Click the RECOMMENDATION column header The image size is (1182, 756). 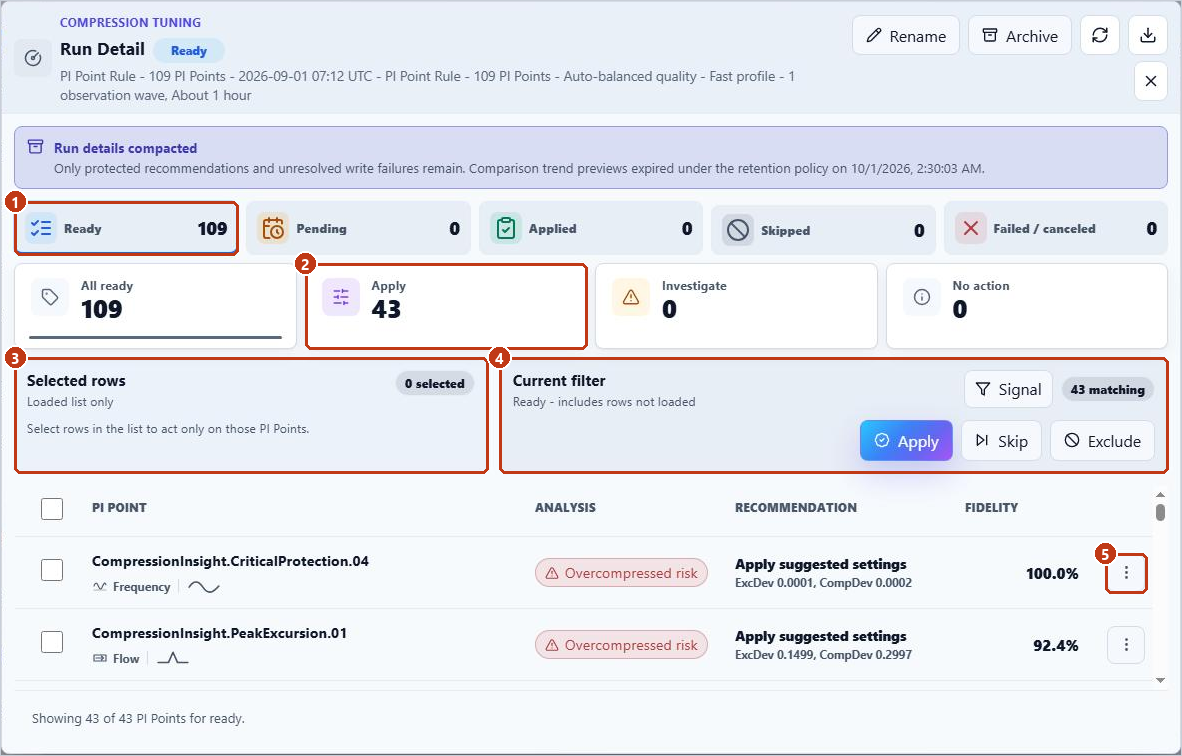(x=796, y=507)
